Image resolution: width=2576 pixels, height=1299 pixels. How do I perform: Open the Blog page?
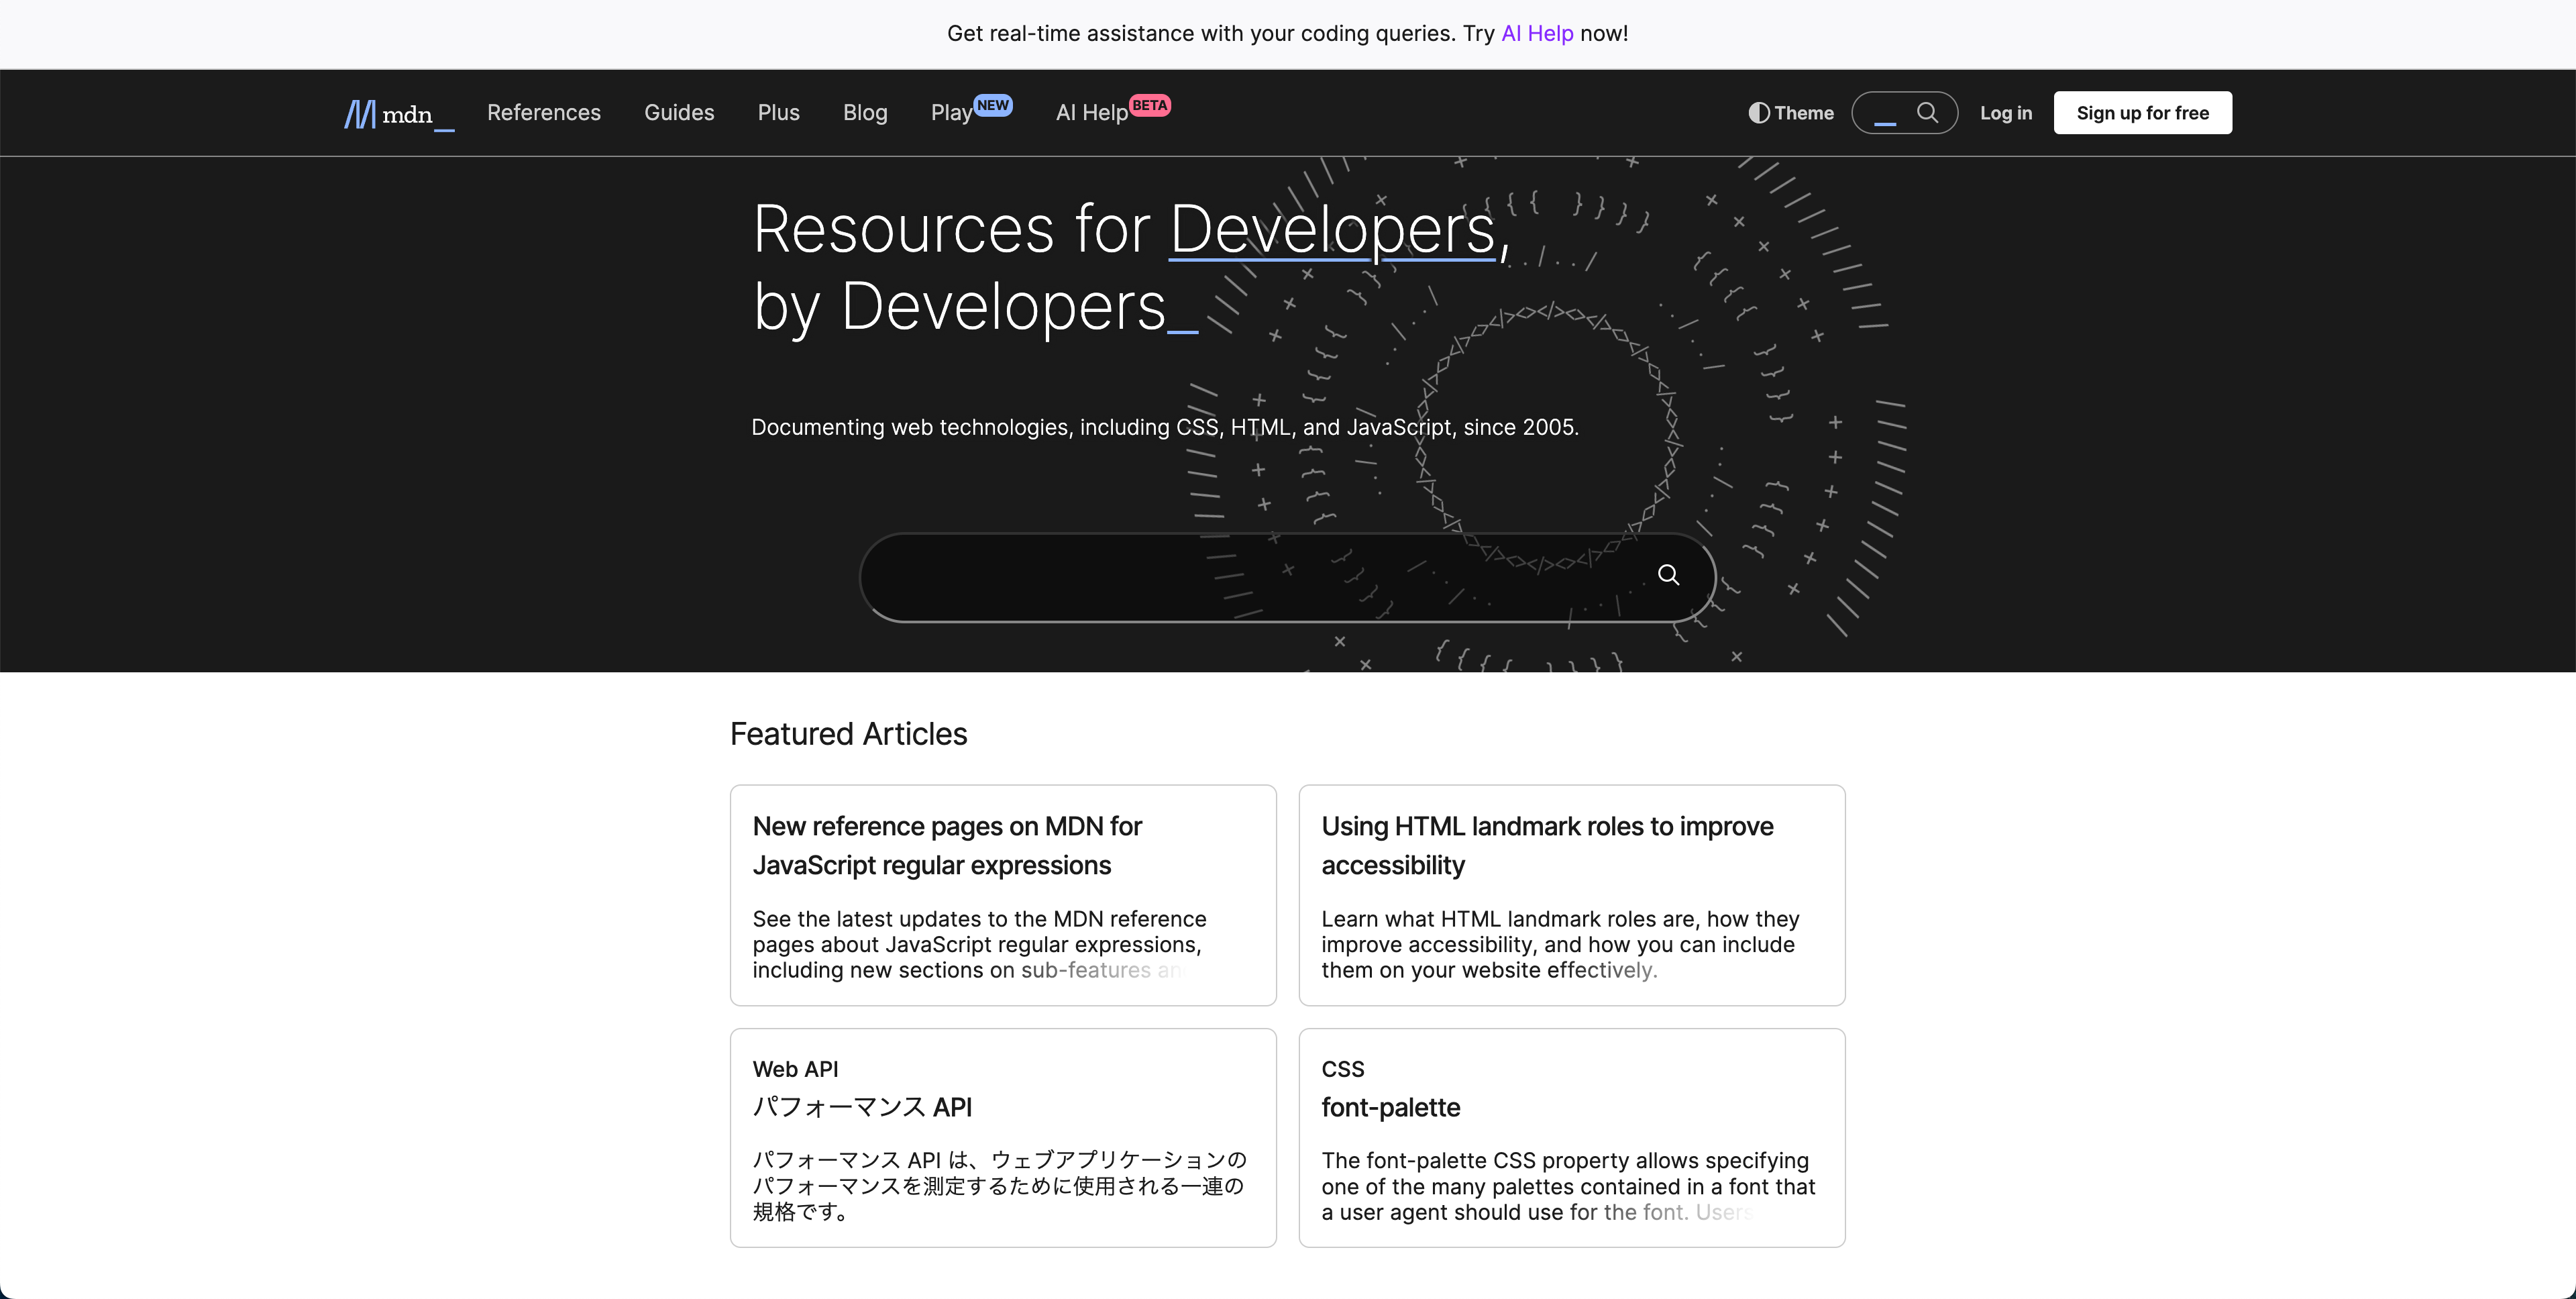pyautogui.click(x=864, y=113)
